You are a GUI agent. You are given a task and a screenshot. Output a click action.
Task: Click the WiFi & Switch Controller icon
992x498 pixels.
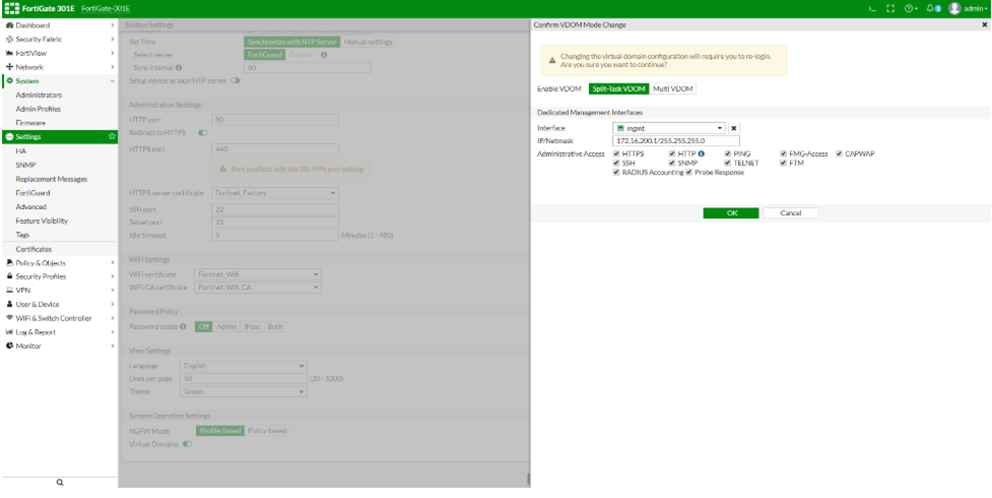pyautogui.click(x=9, y=318)
